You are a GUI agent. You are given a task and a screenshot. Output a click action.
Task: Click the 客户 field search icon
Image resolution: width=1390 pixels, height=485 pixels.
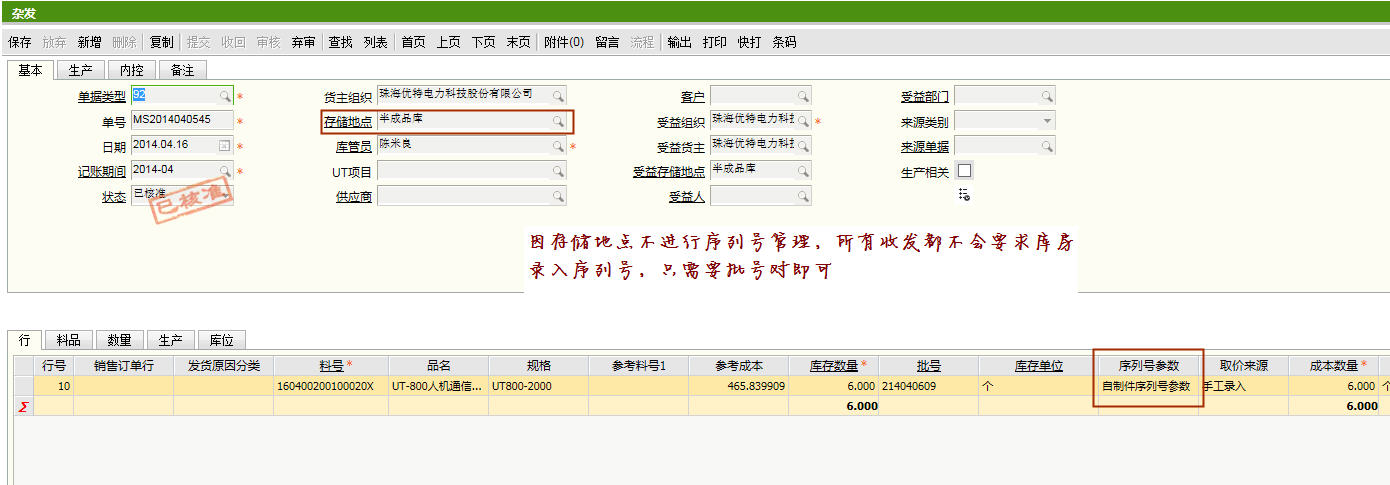click(x=802, y=96)
